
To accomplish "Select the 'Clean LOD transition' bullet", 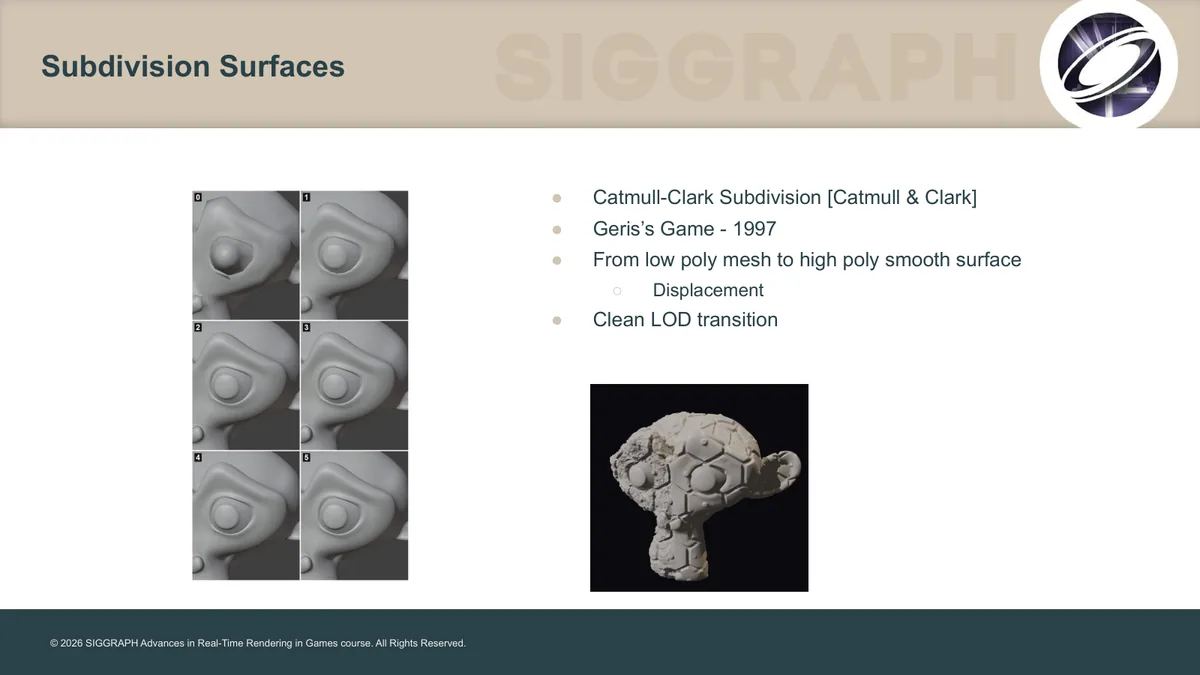I will (685, 320).
